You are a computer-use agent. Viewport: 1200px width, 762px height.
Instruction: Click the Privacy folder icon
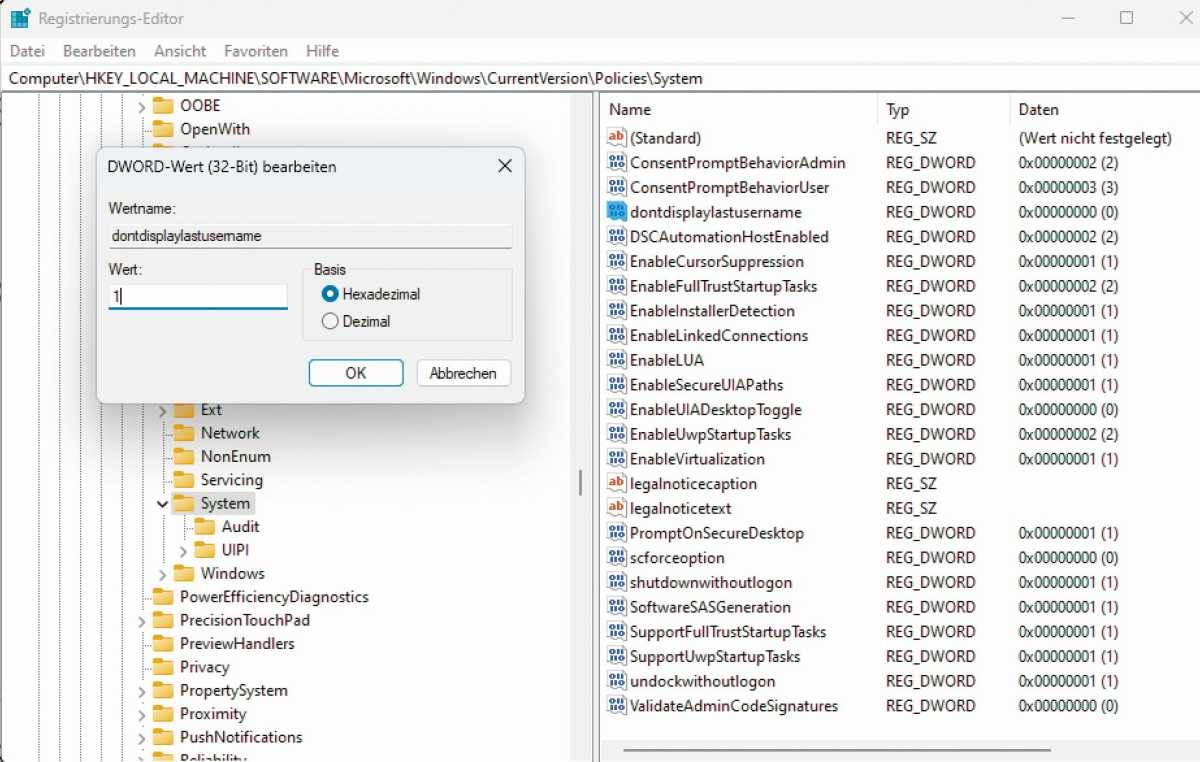click(x=163, y=667)
